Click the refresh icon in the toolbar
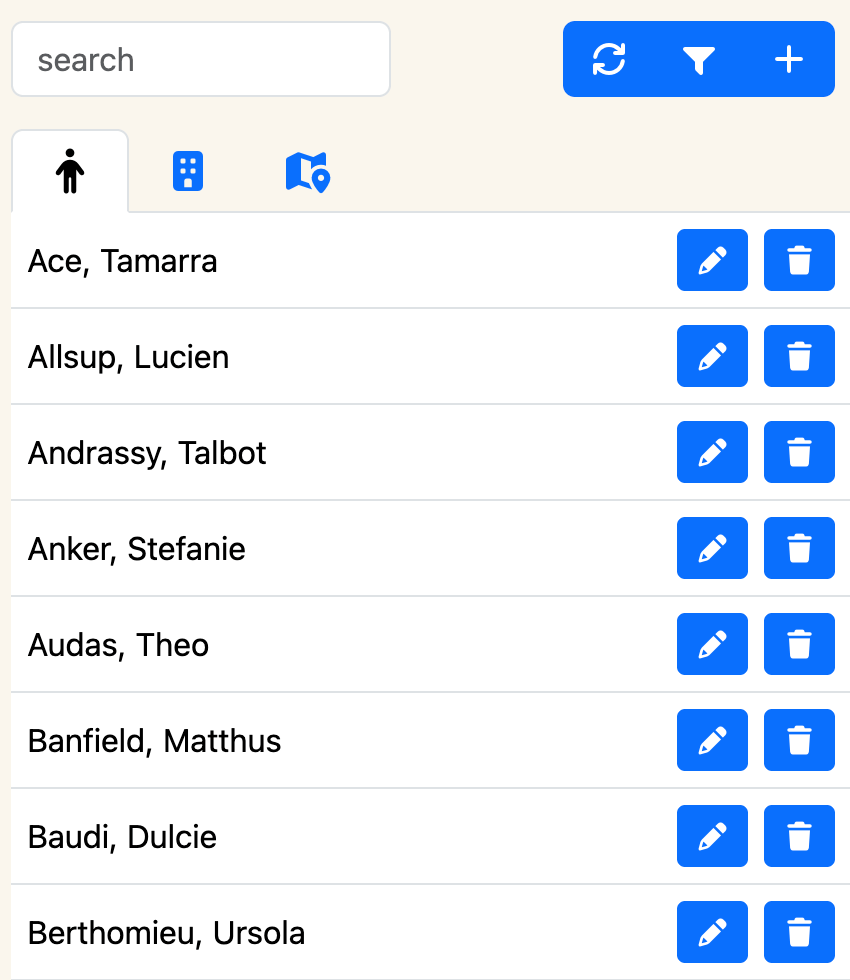Image resolution: width=850 pixels, height=980 pixels. tap(608, 59)
